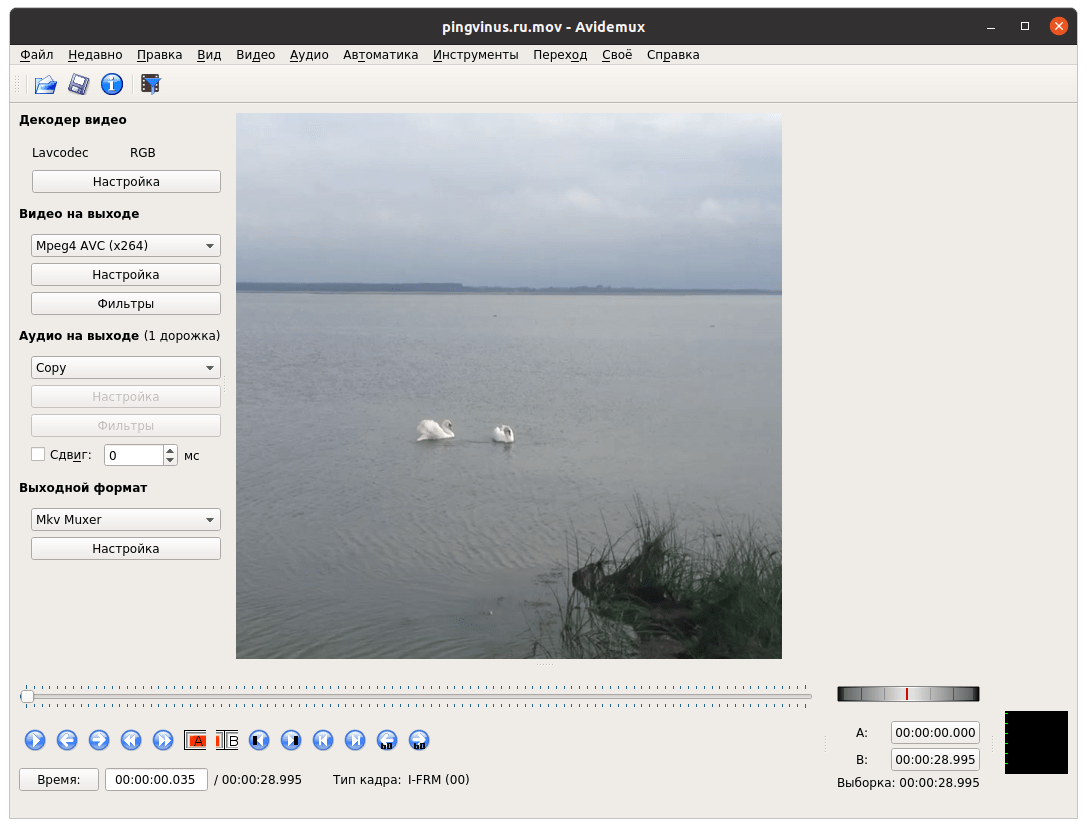
Task: Expand the Mkv Muxer output format dropdown
Action: pyautogui.click(x=126, y=520)
